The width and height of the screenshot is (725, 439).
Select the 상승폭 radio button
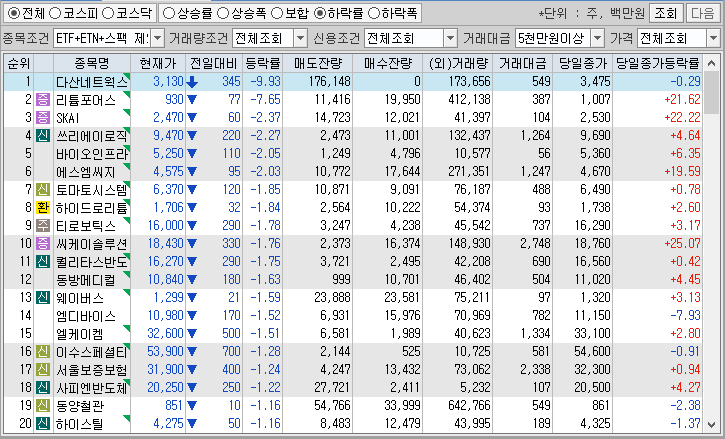[x=223, y=13]
